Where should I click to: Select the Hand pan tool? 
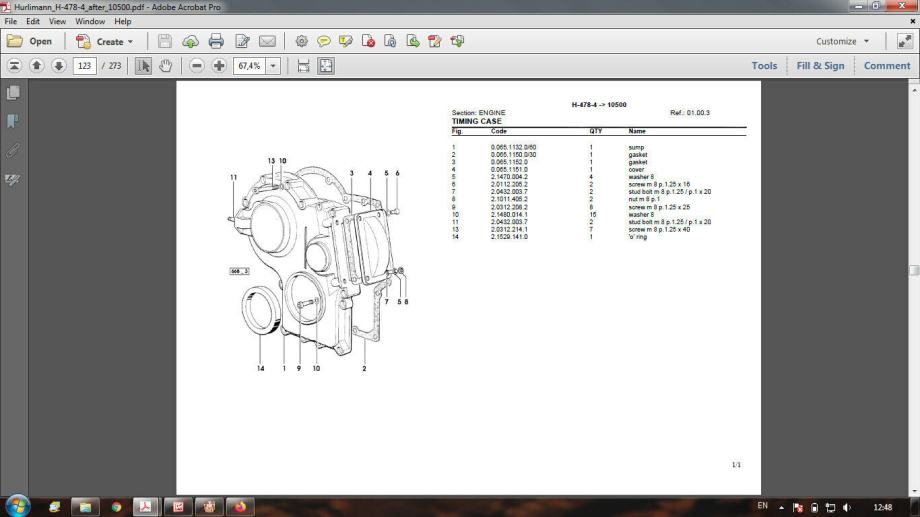(x=166, y=66)
